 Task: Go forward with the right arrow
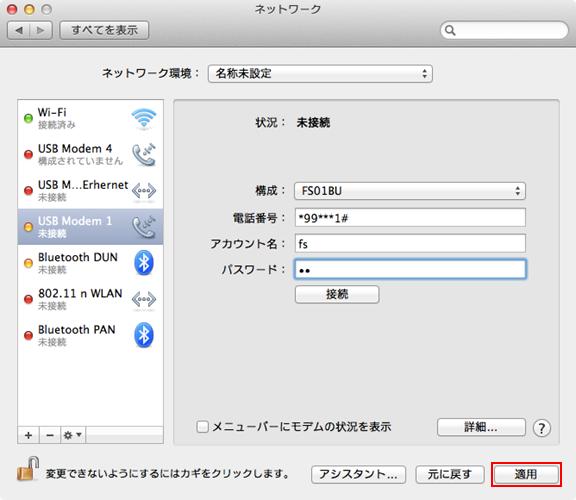point(41,30)
